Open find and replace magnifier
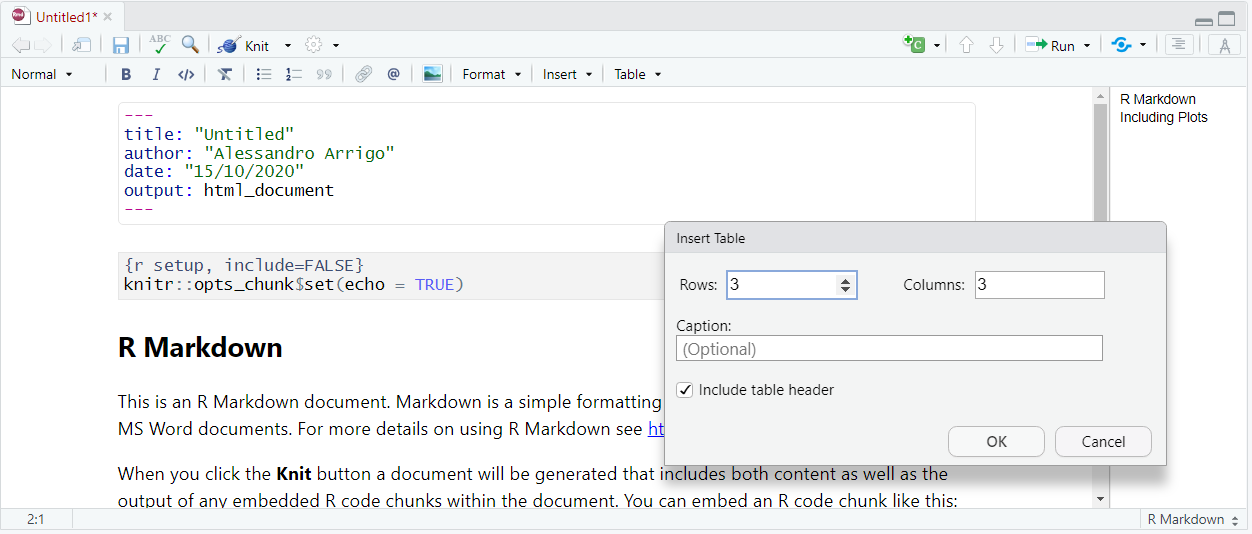This screenshot has width=1252, height=534. (190, 45)
